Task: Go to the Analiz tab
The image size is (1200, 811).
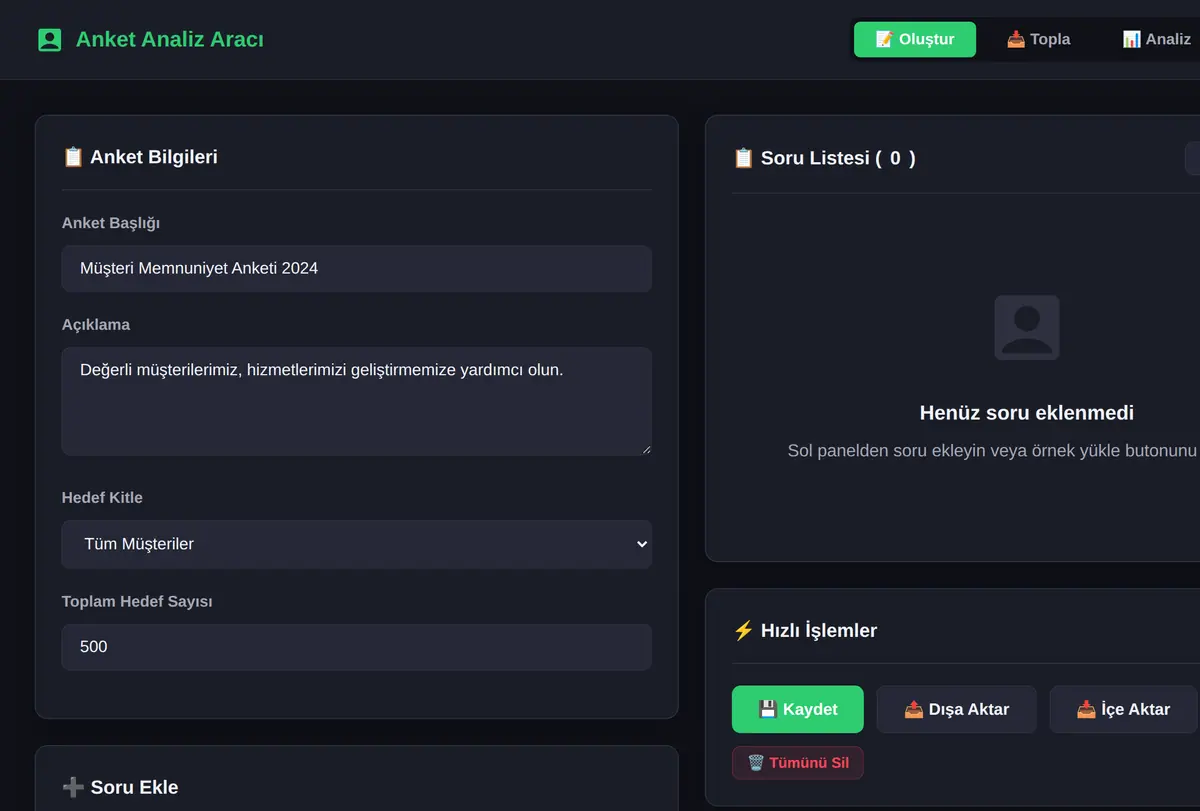Action: point(1156,40)
